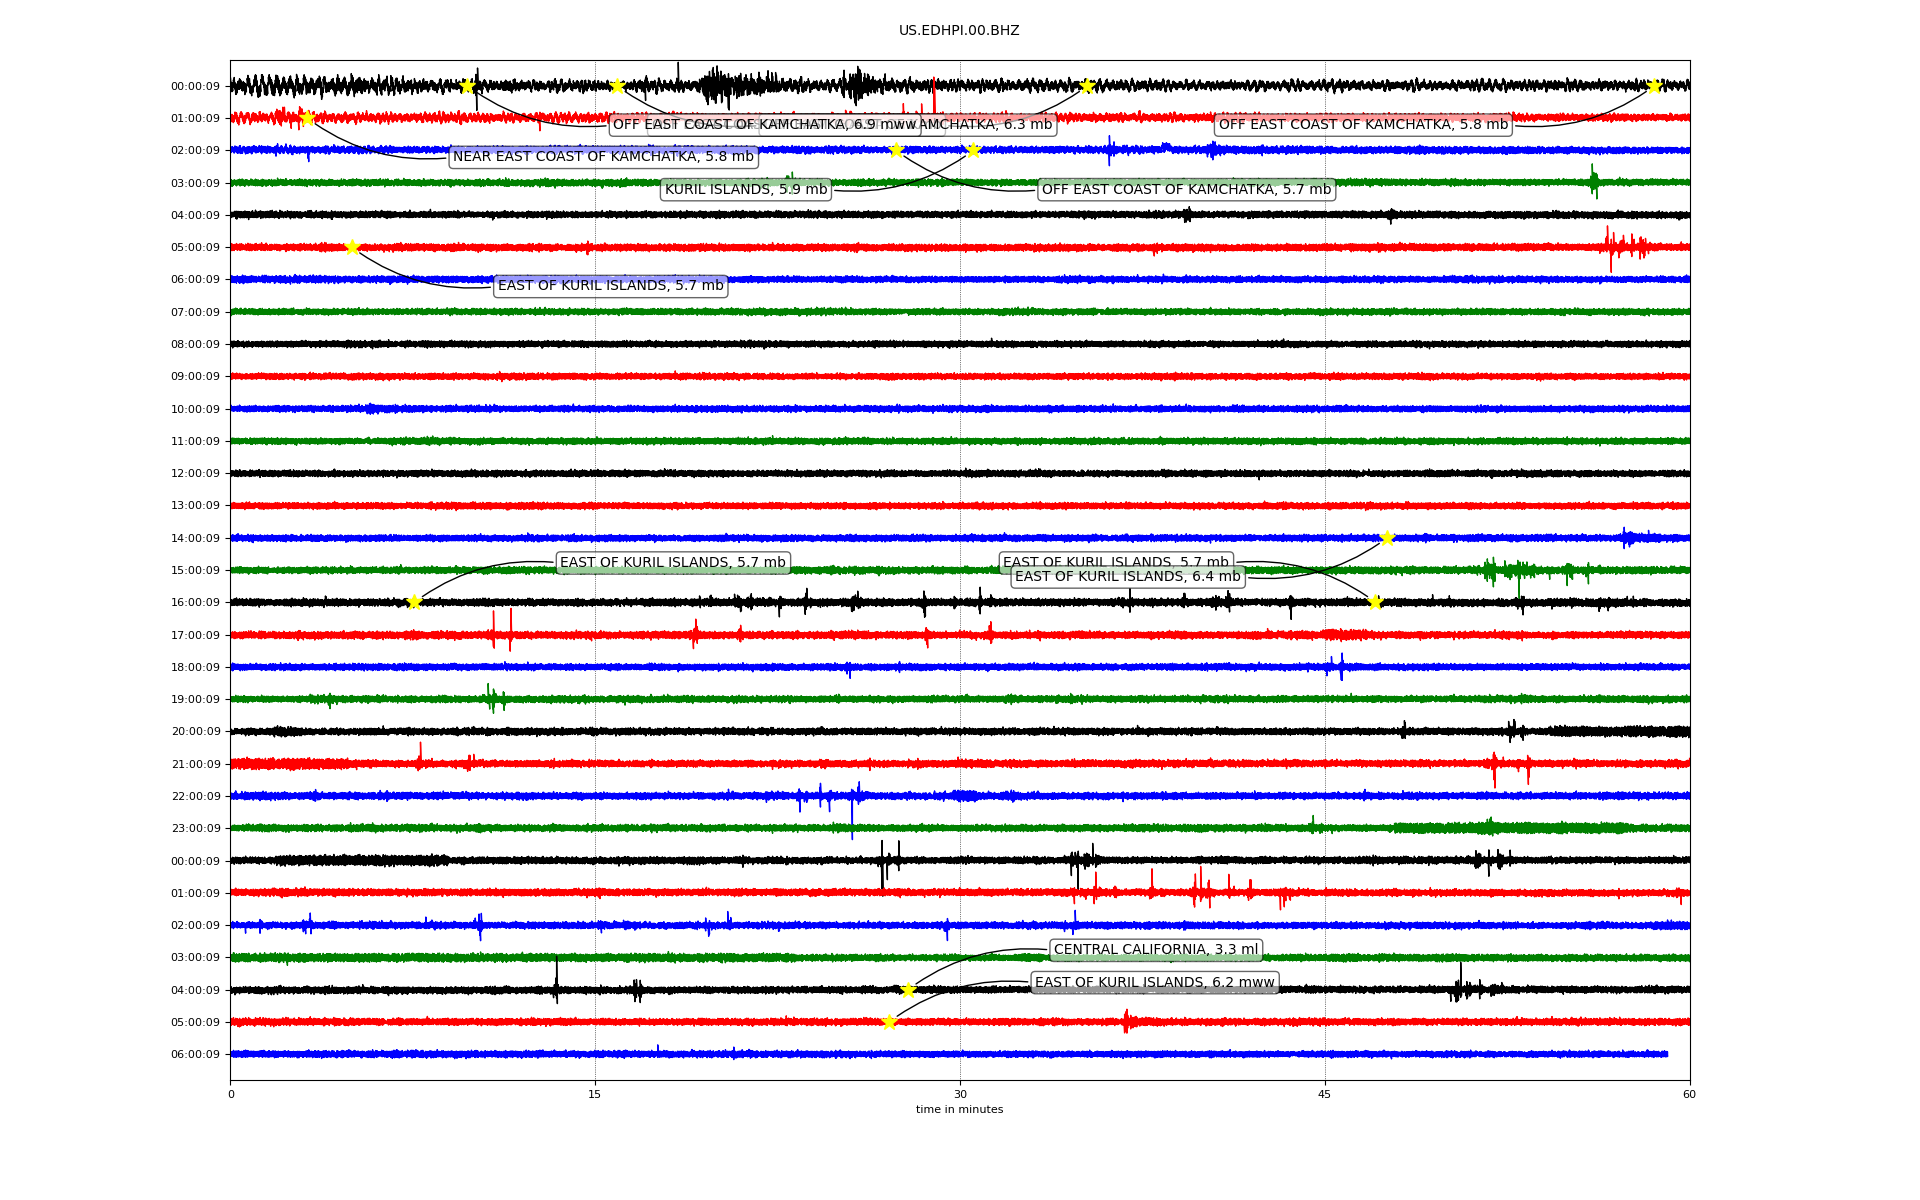Select the 13:00:09 row label
The width and height of the screenshot is (1920, 1200).
[x=195, y=506]
